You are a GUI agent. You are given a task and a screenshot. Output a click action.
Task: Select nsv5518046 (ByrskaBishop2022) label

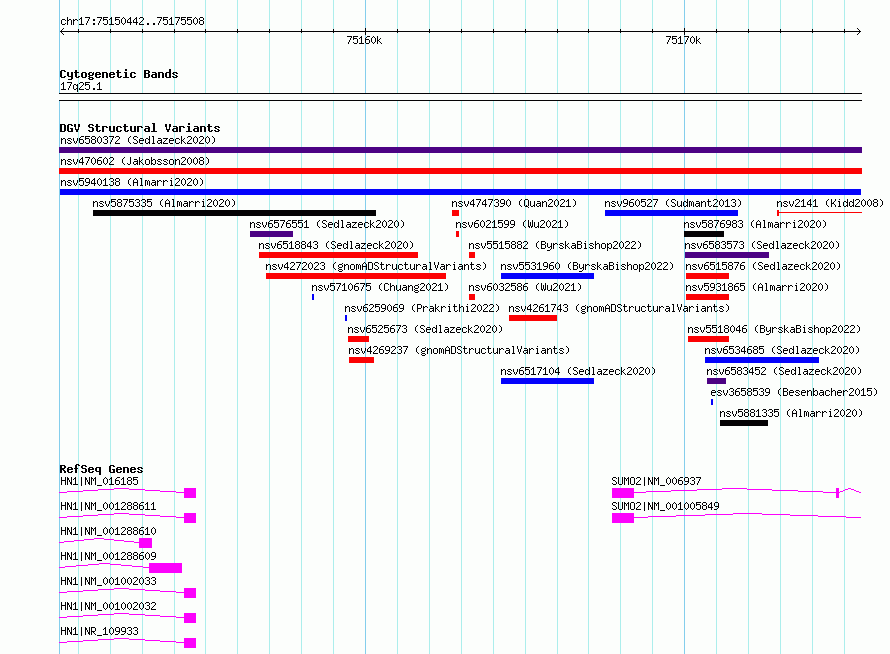pos(774,329)
